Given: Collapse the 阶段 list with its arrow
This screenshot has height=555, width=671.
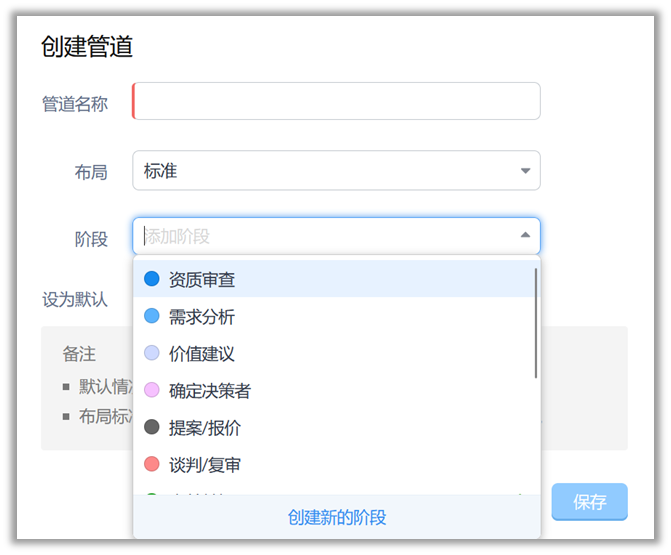Looking at the screenshot, I should [x=525, y=236].
